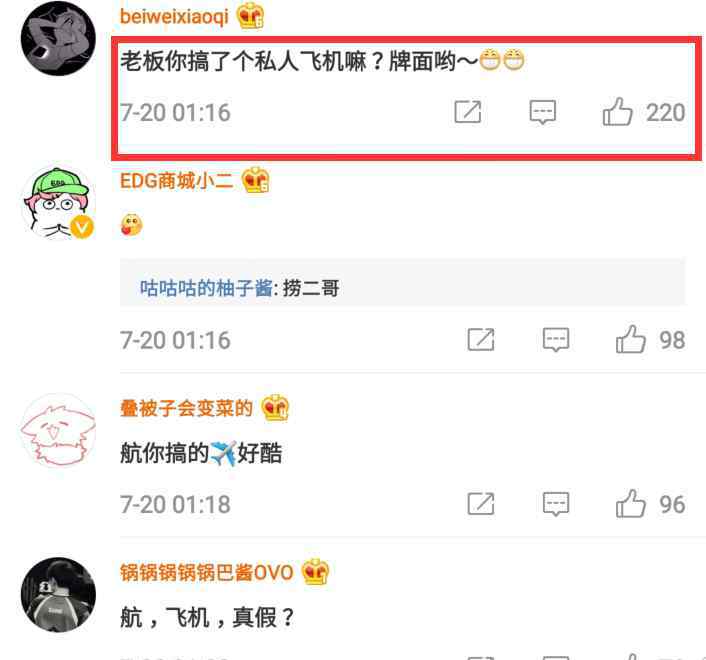The height and width of the screenshot is (660, 706).
Task: Open 咕咕咕的柚子酱 profile link in reply
Action: (206, 288)
